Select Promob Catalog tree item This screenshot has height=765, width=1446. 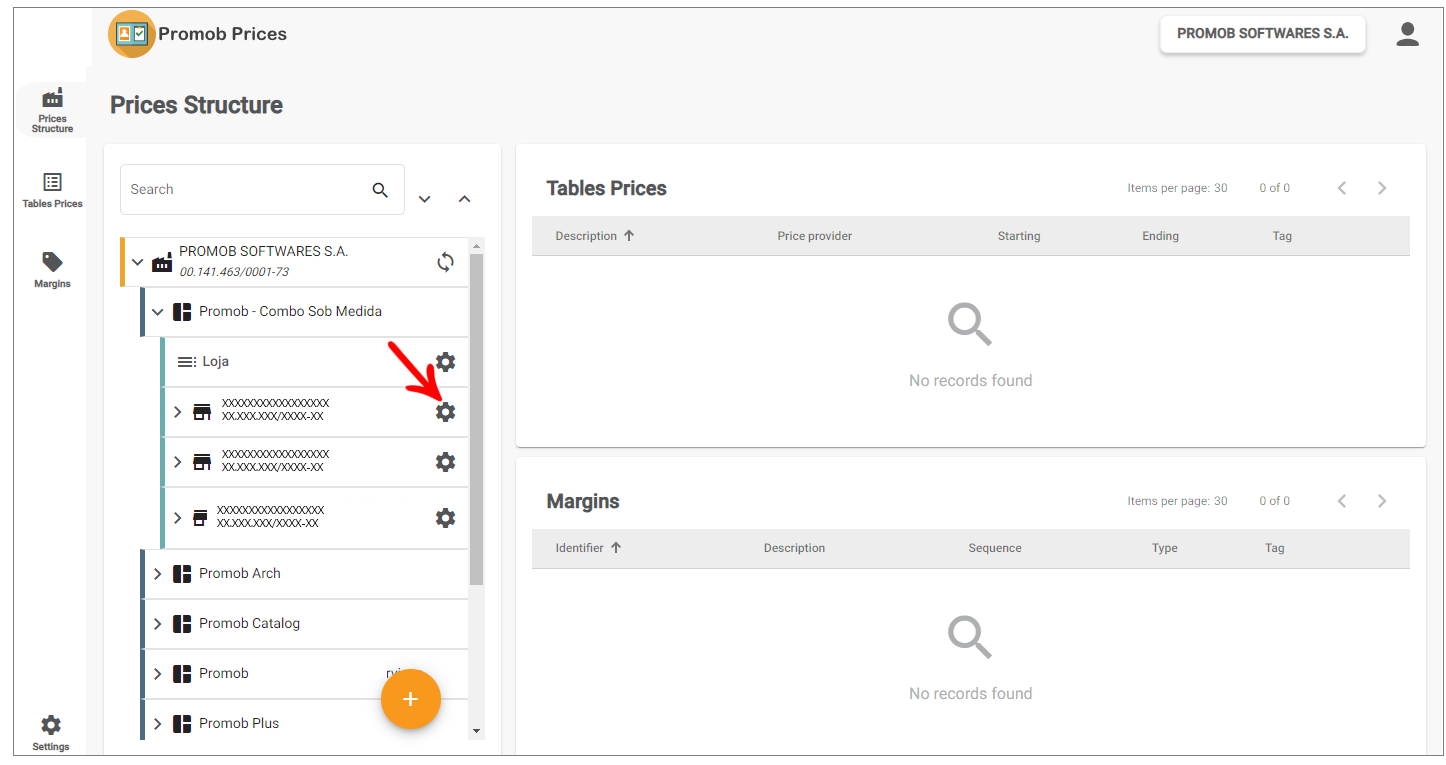(304, 624)
